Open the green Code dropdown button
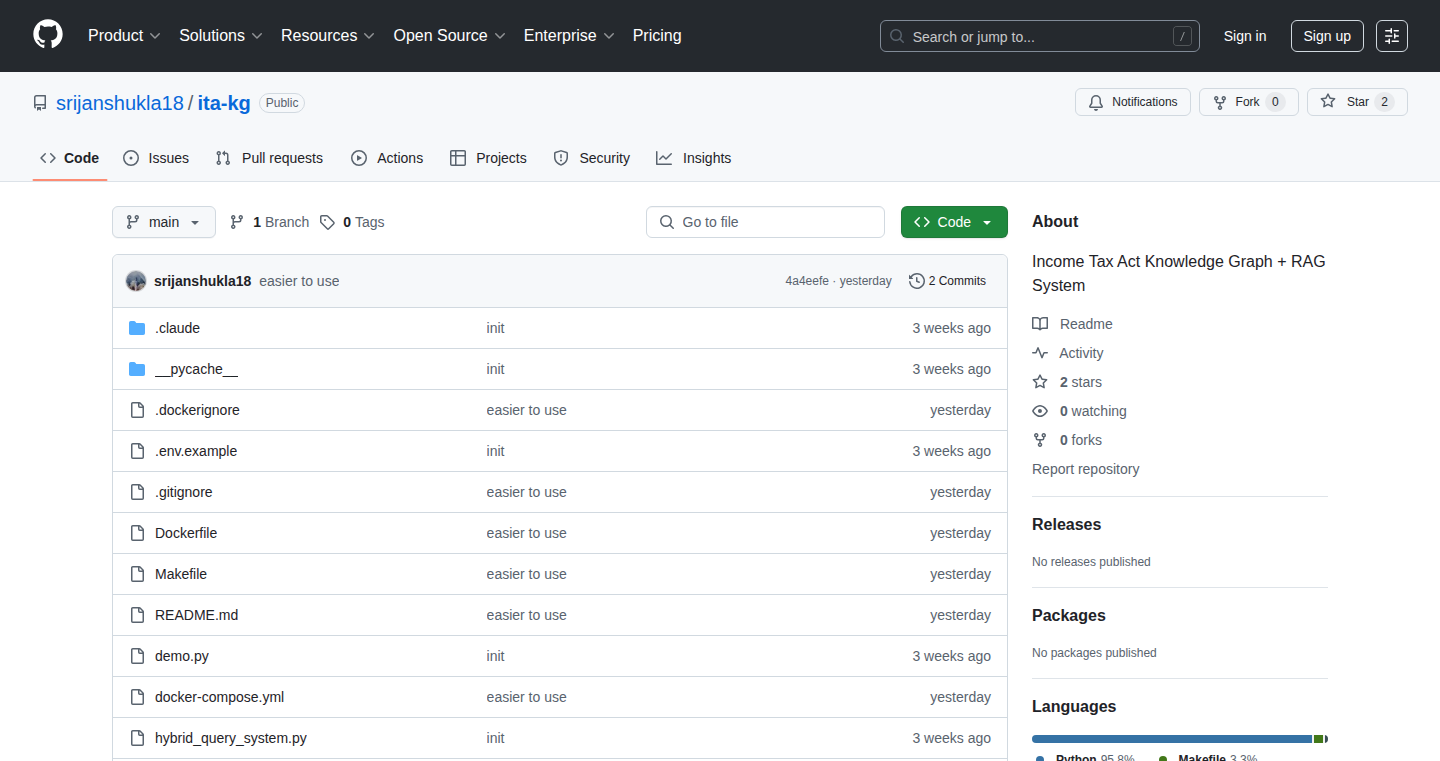Screen dimensions: 1440x761 954,222
